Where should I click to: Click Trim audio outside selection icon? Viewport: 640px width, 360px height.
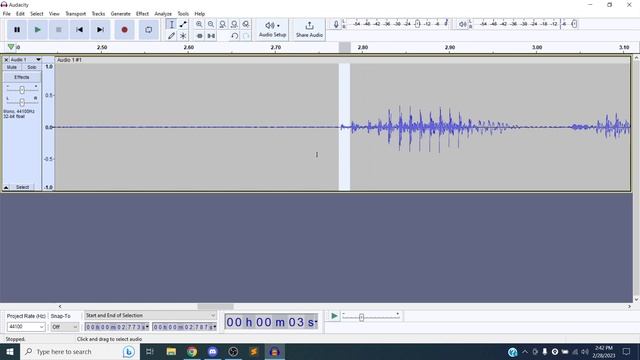coord(199,36)
